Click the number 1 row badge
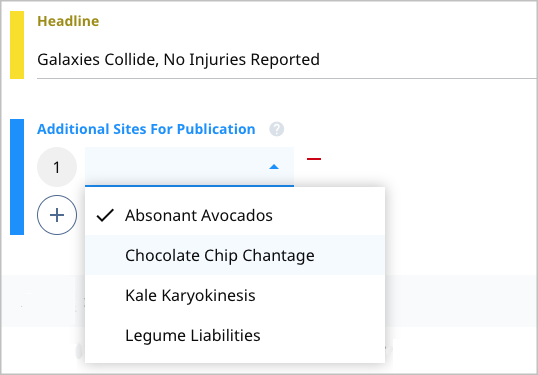538x375 pixels. tap(57, 167)
